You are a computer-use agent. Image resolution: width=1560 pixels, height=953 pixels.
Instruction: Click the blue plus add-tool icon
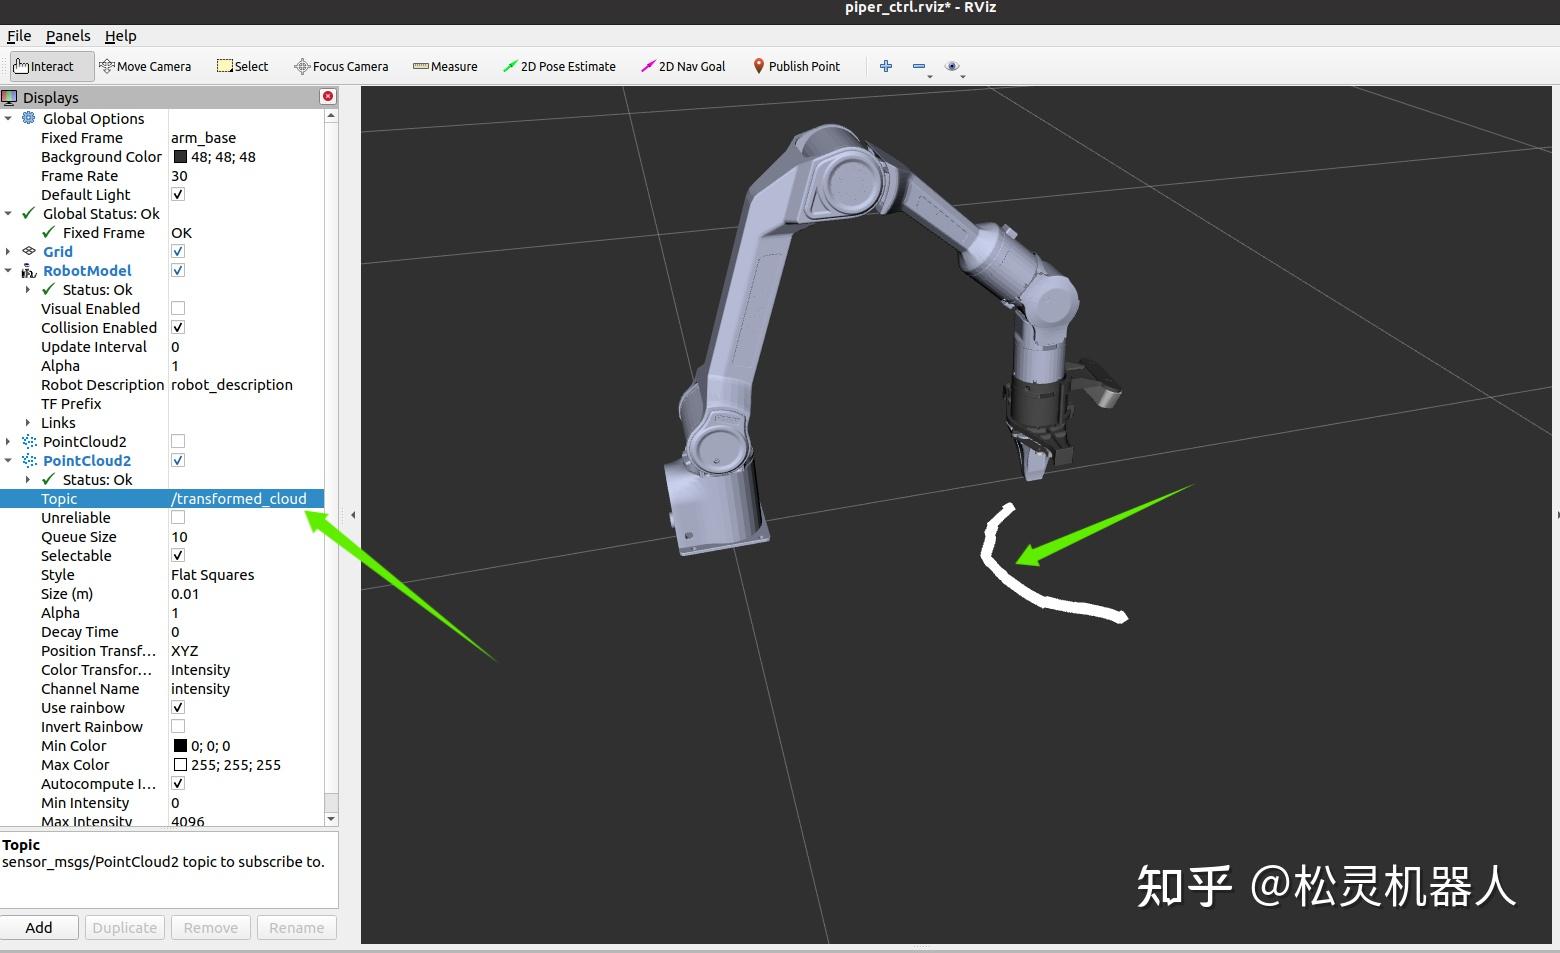886,66
